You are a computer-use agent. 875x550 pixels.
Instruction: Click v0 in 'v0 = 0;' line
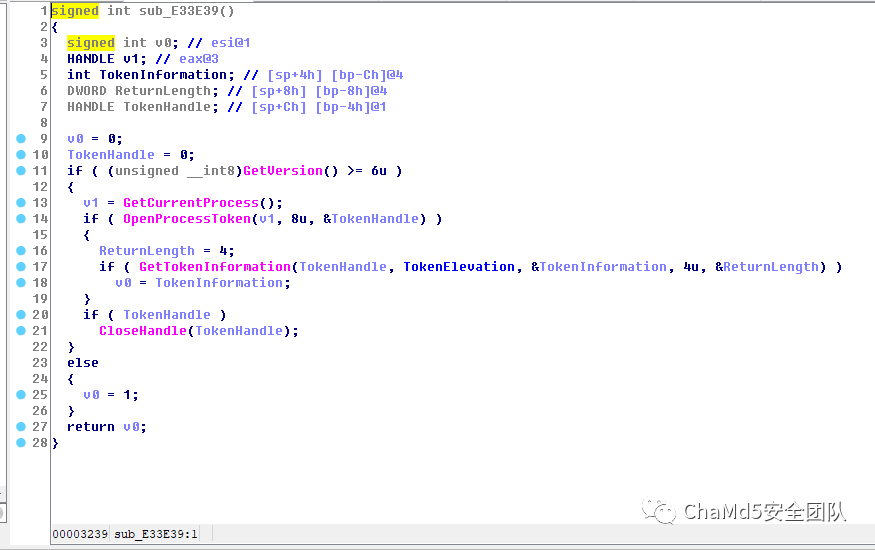point(75,138)
